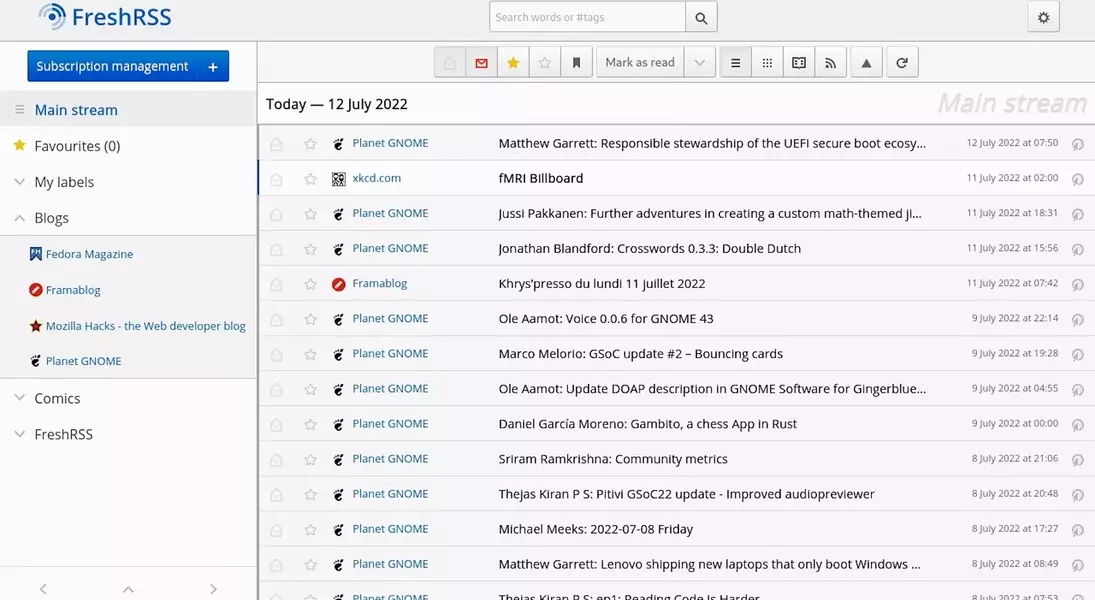Open Ole Aamot Voice 0.0.6 article
1095x600 pixels.
(605, 319)
